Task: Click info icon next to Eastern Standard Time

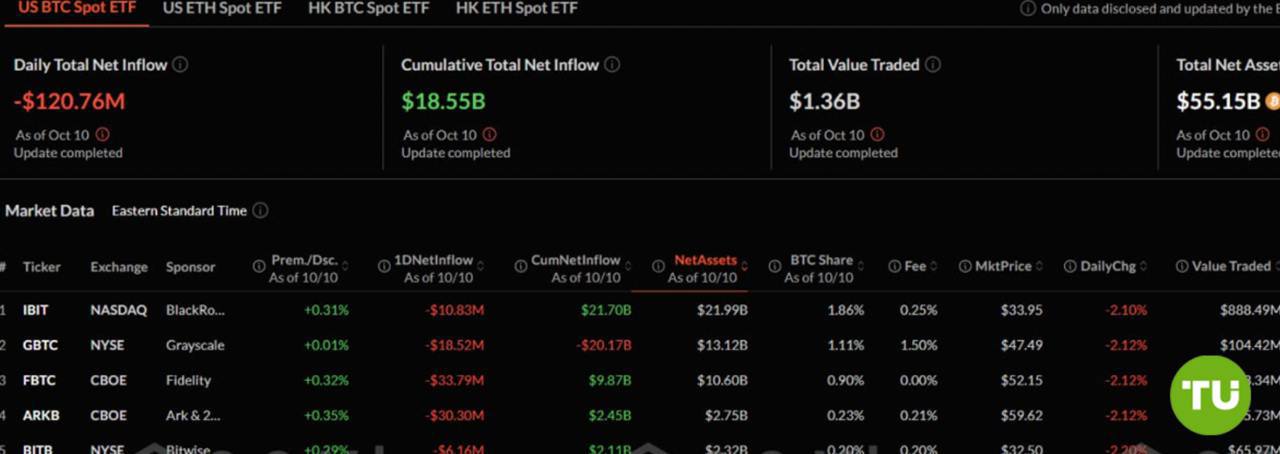Action: (260, 210)
